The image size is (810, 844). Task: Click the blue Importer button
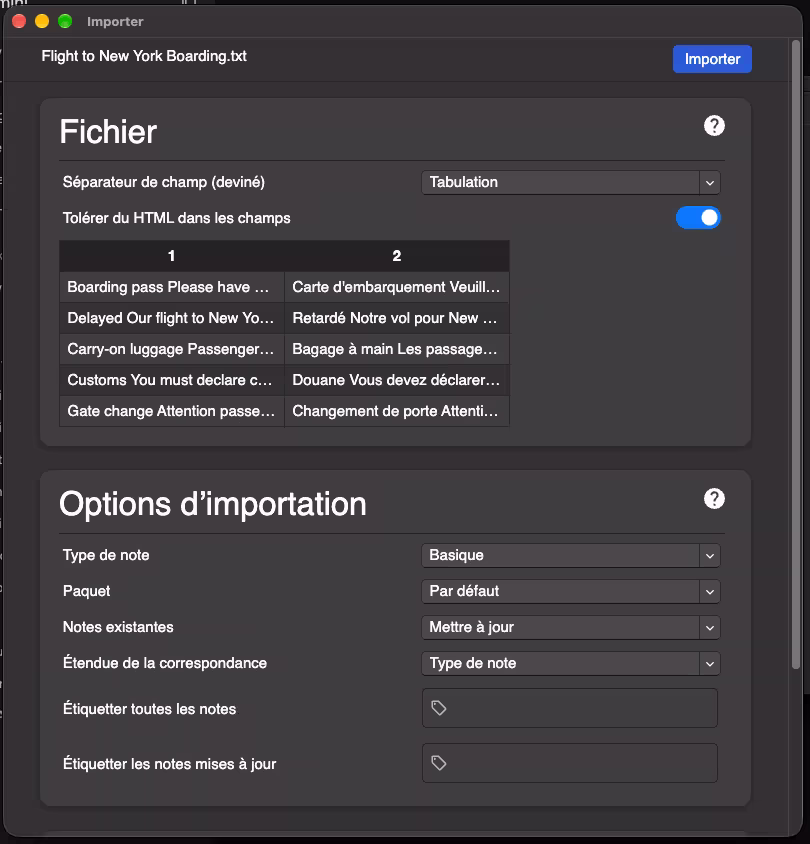click(712, 59)
